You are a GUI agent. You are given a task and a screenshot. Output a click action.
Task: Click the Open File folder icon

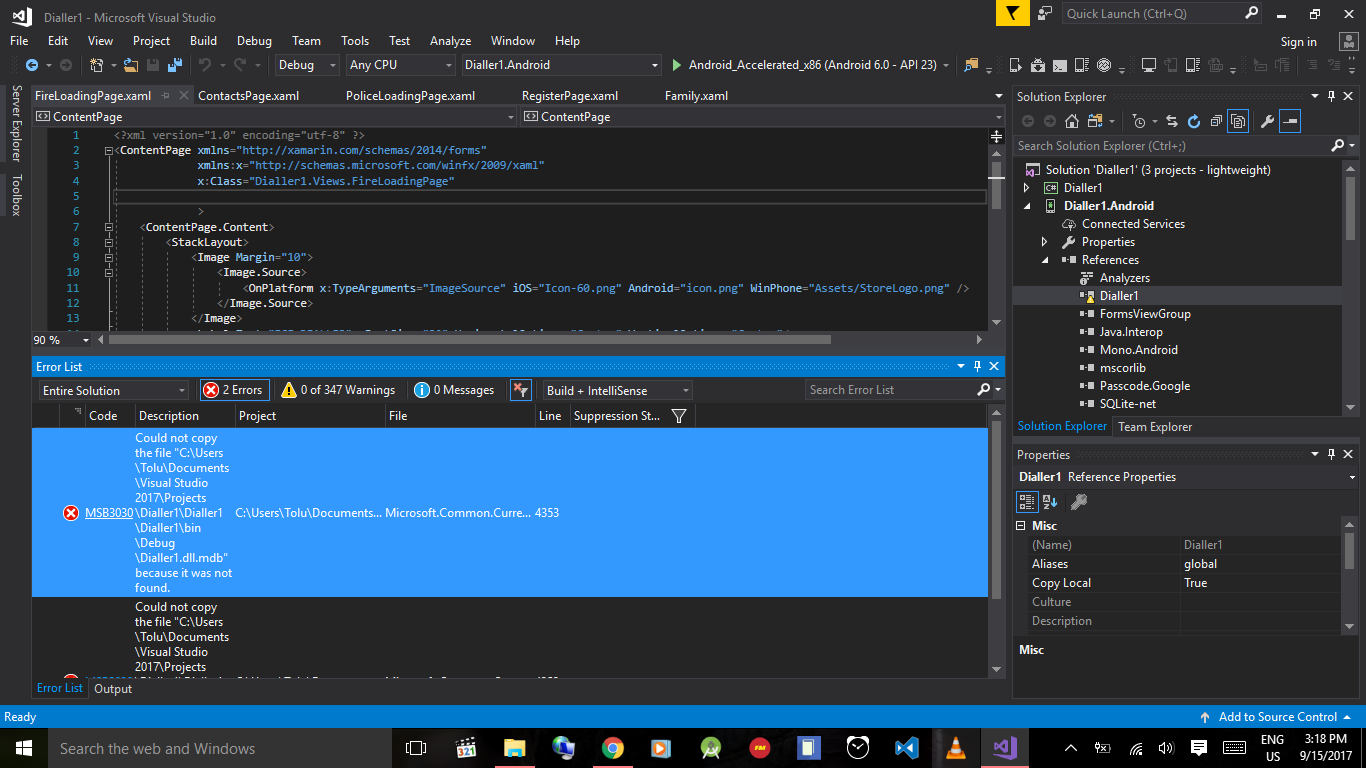click(131, 65)
